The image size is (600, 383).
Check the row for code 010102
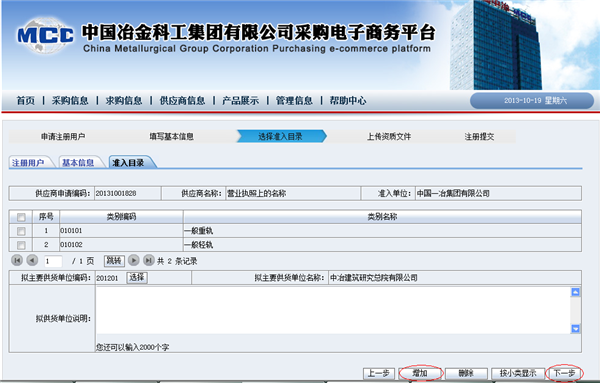pyautogui.click(x=21, y=245)
